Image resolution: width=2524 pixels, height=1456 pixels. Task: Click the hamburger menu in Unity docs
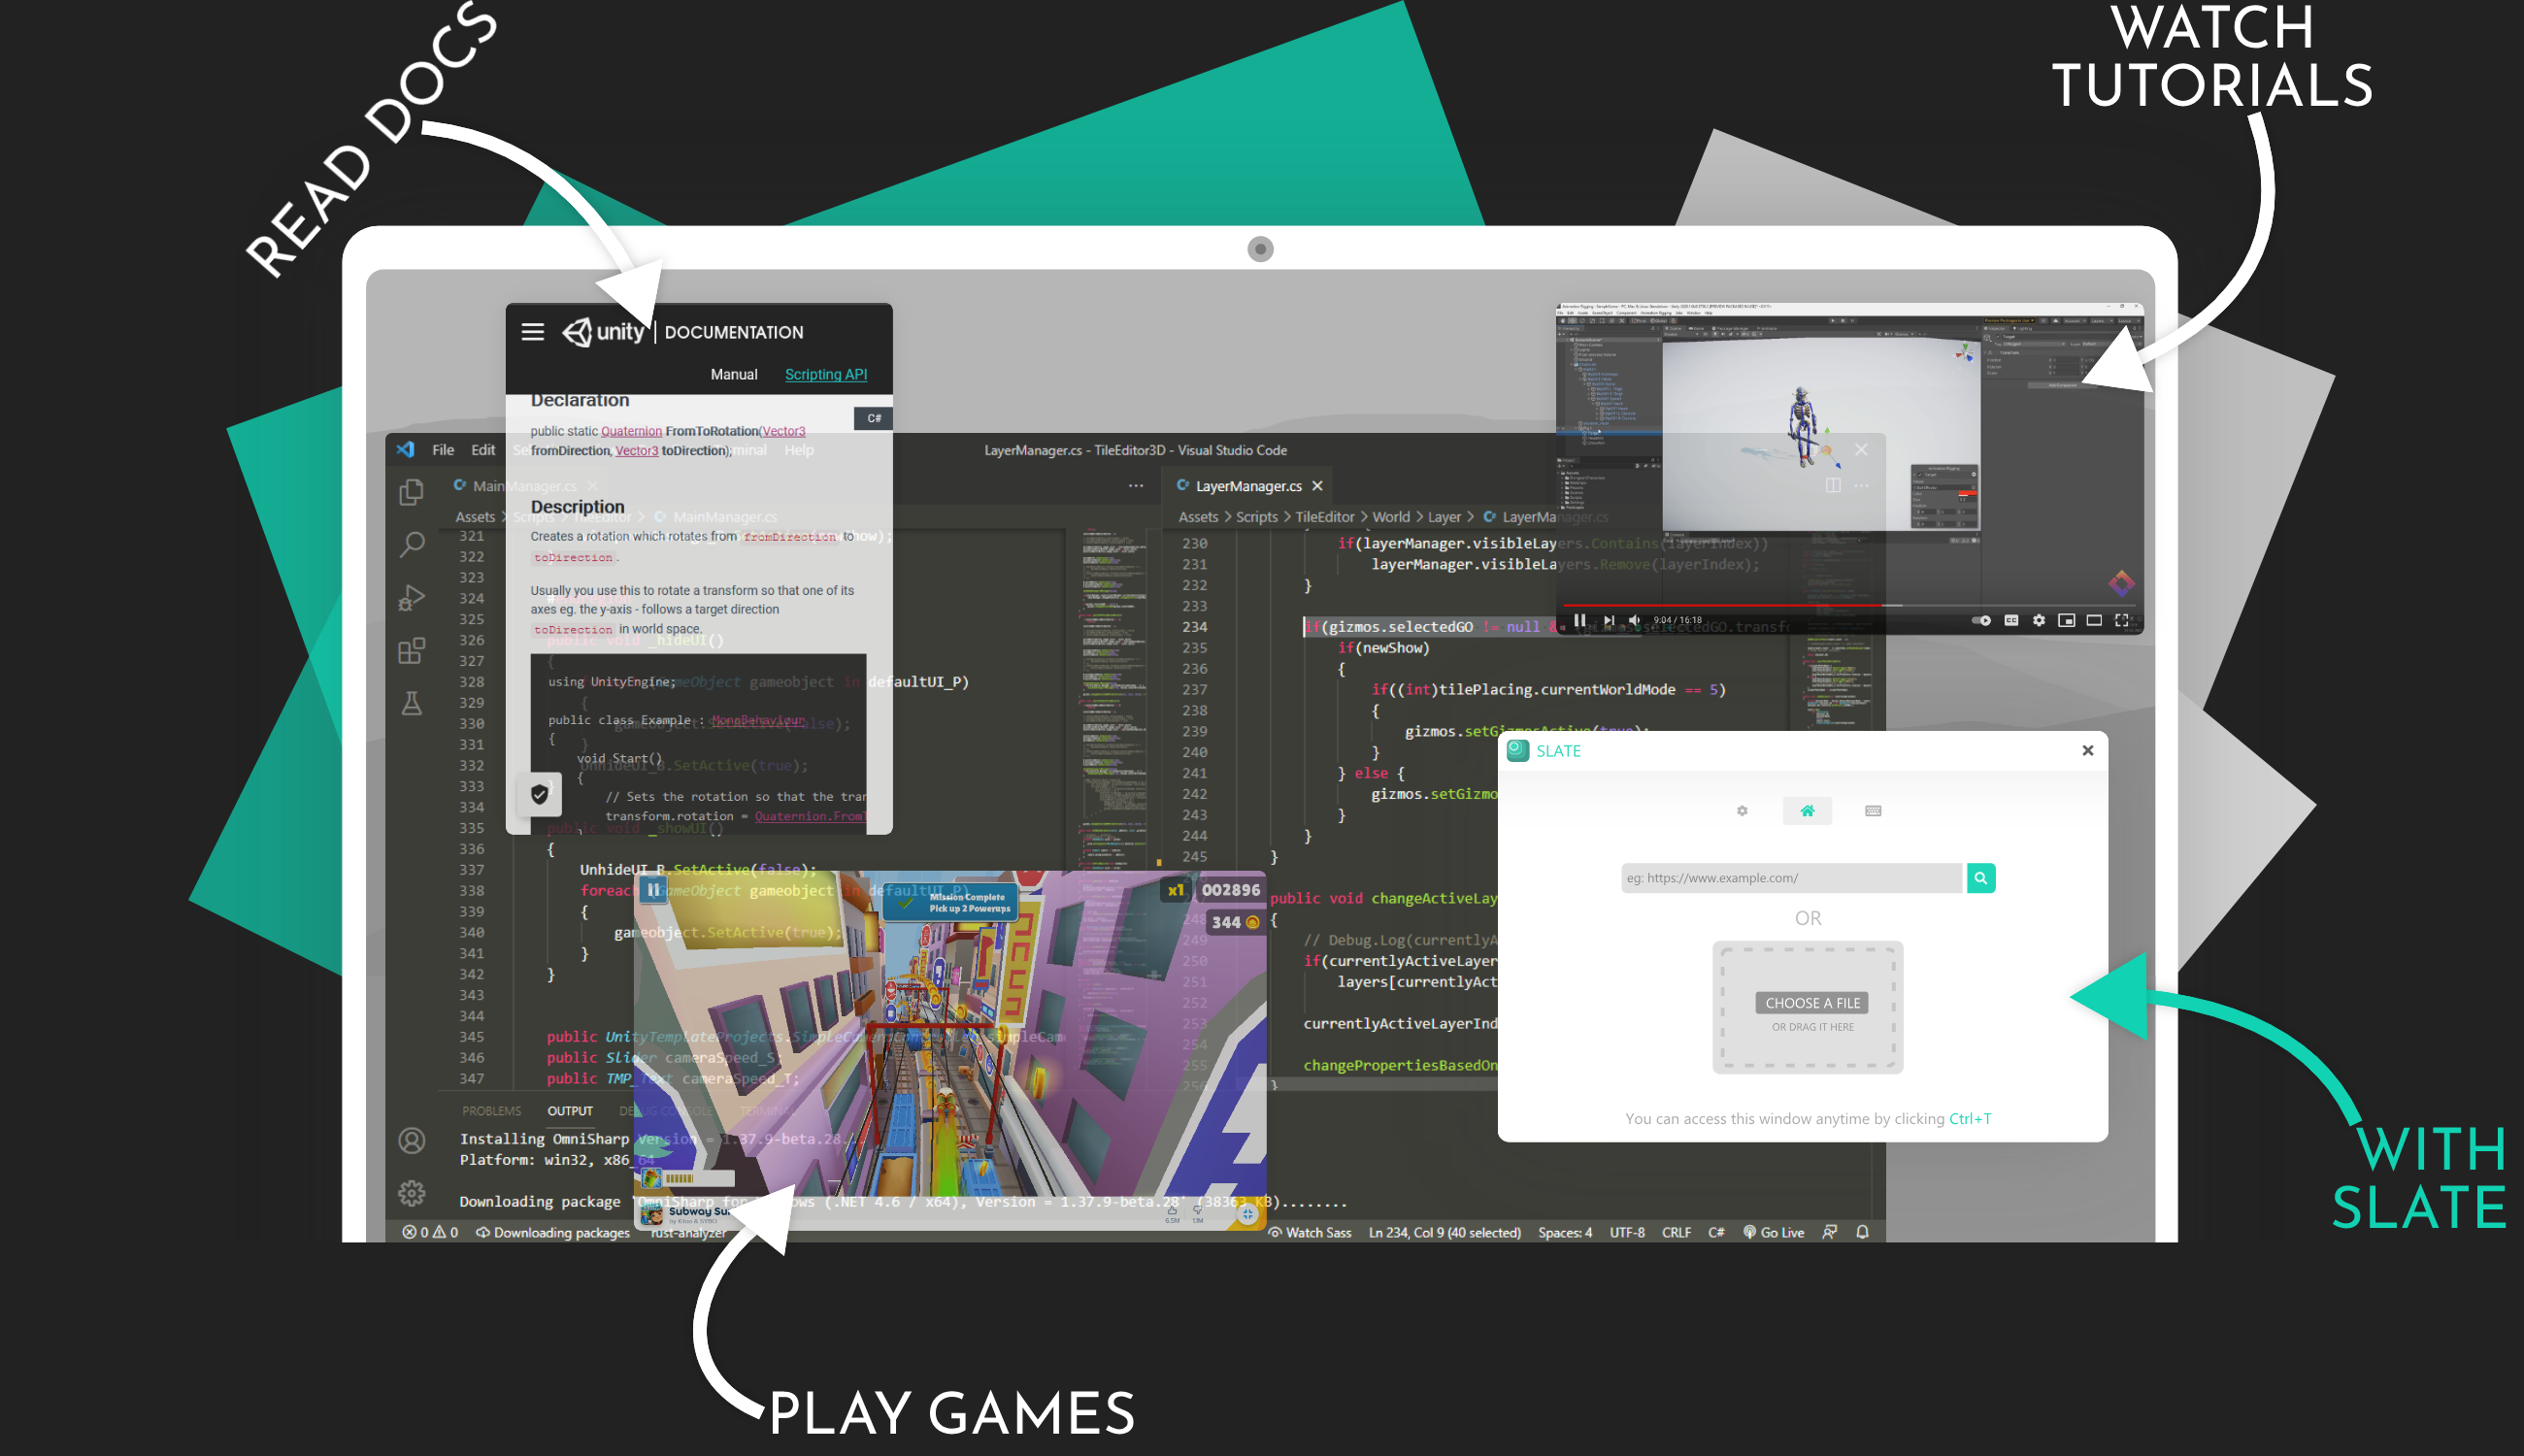click(532, 331)
